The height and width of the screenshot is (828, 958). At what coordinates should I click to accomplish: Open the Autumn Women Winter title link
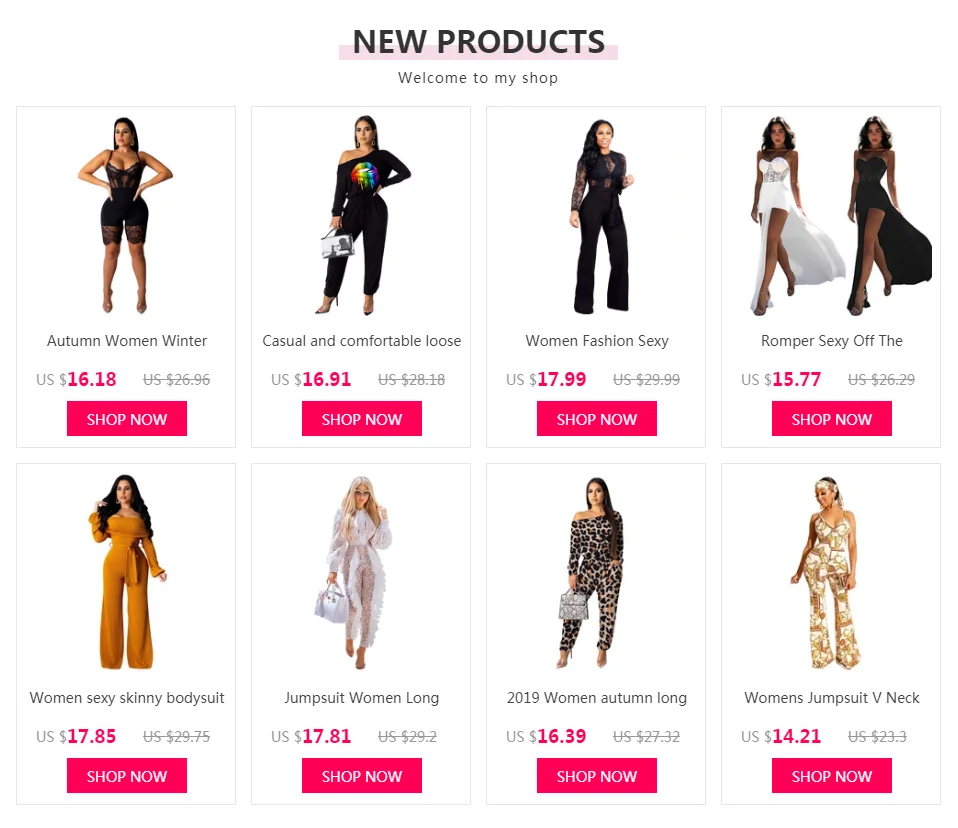[x=127, y=341]
